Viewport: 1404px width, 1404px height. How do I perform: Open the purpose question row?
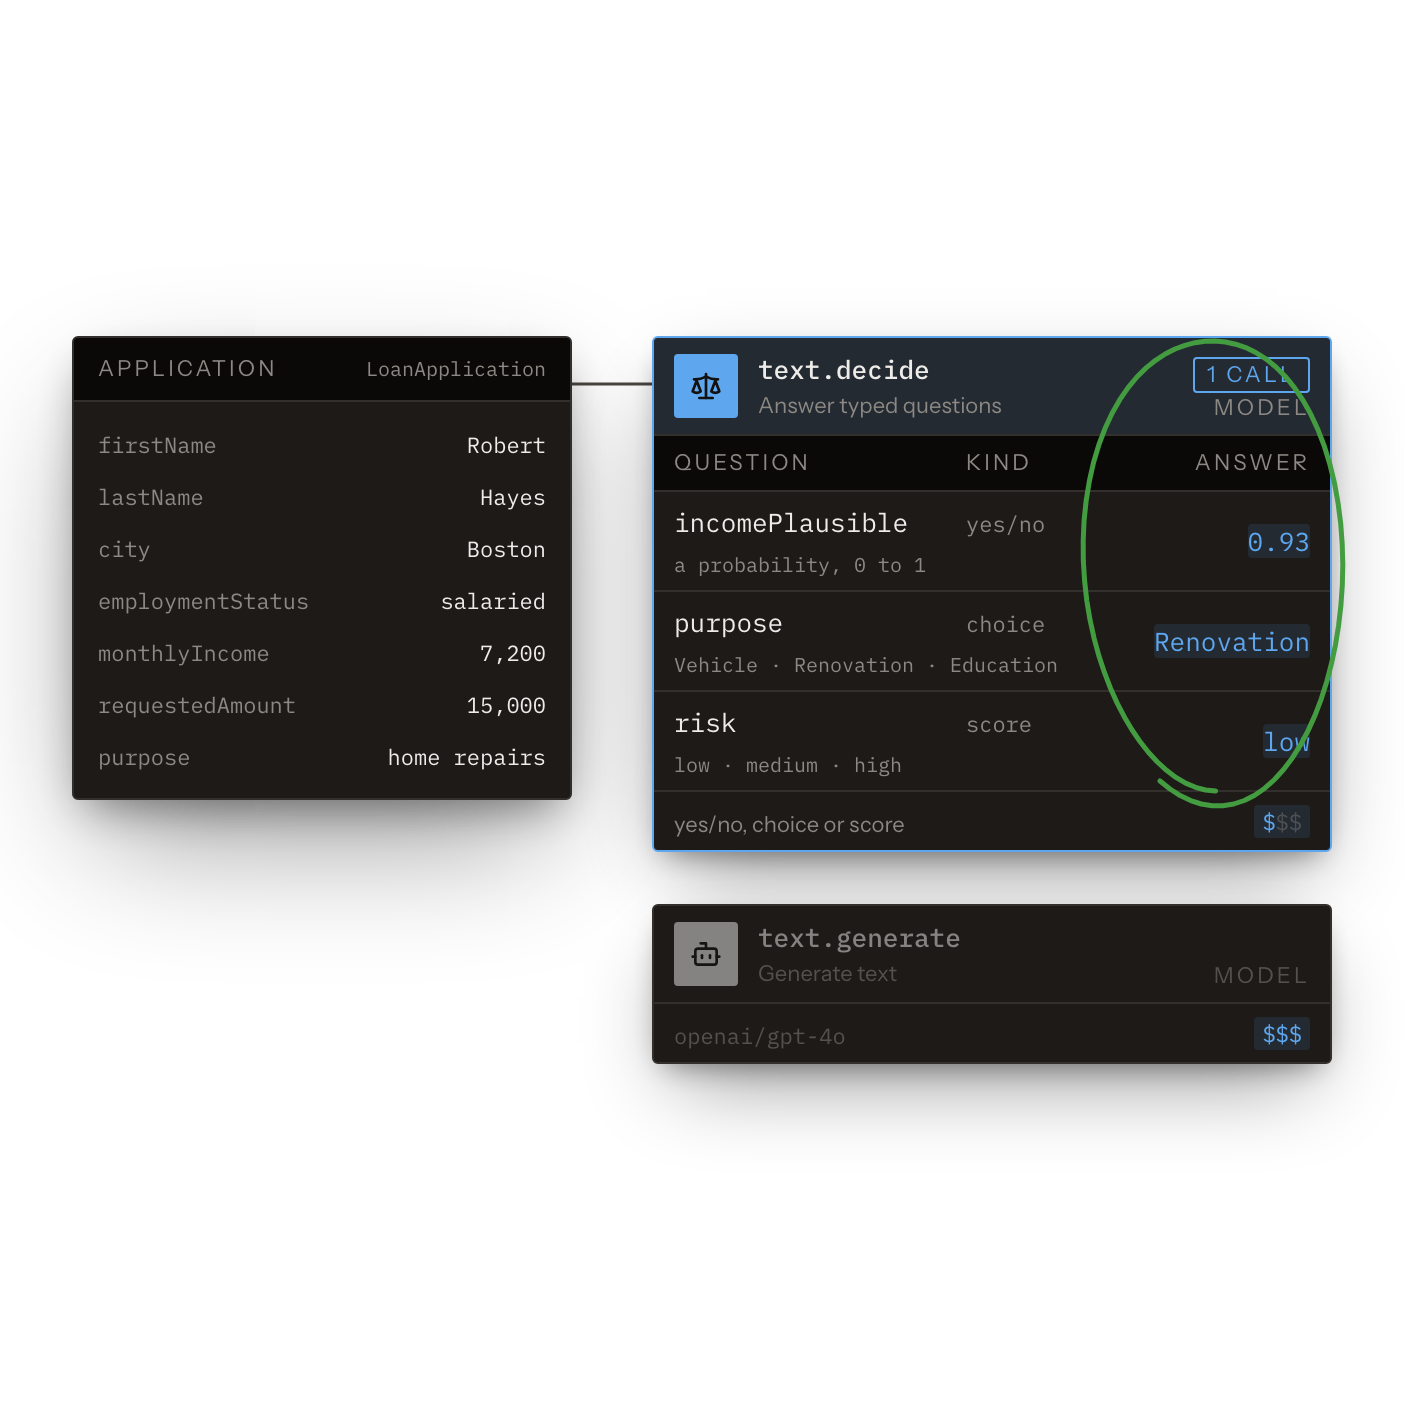point(992,642)
